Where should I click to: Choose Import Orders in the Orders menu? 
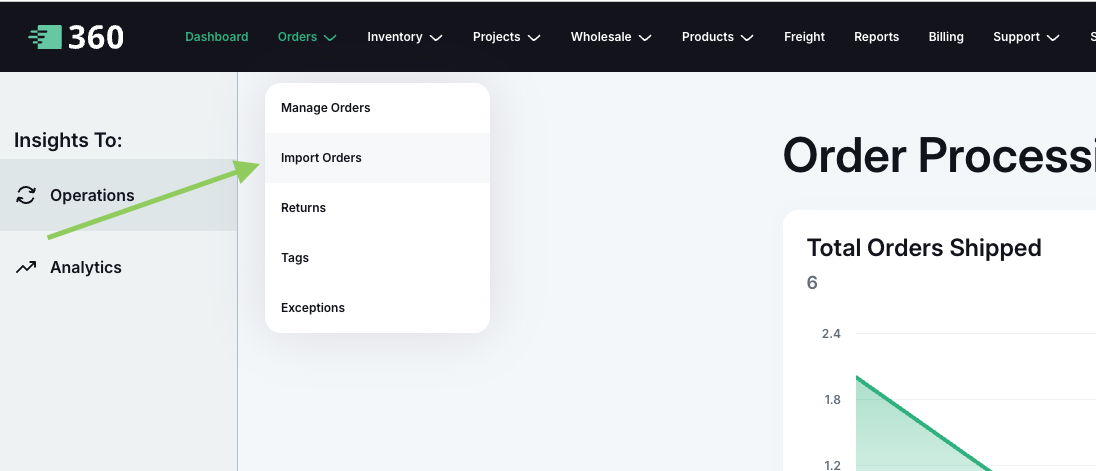click(321, 158)
